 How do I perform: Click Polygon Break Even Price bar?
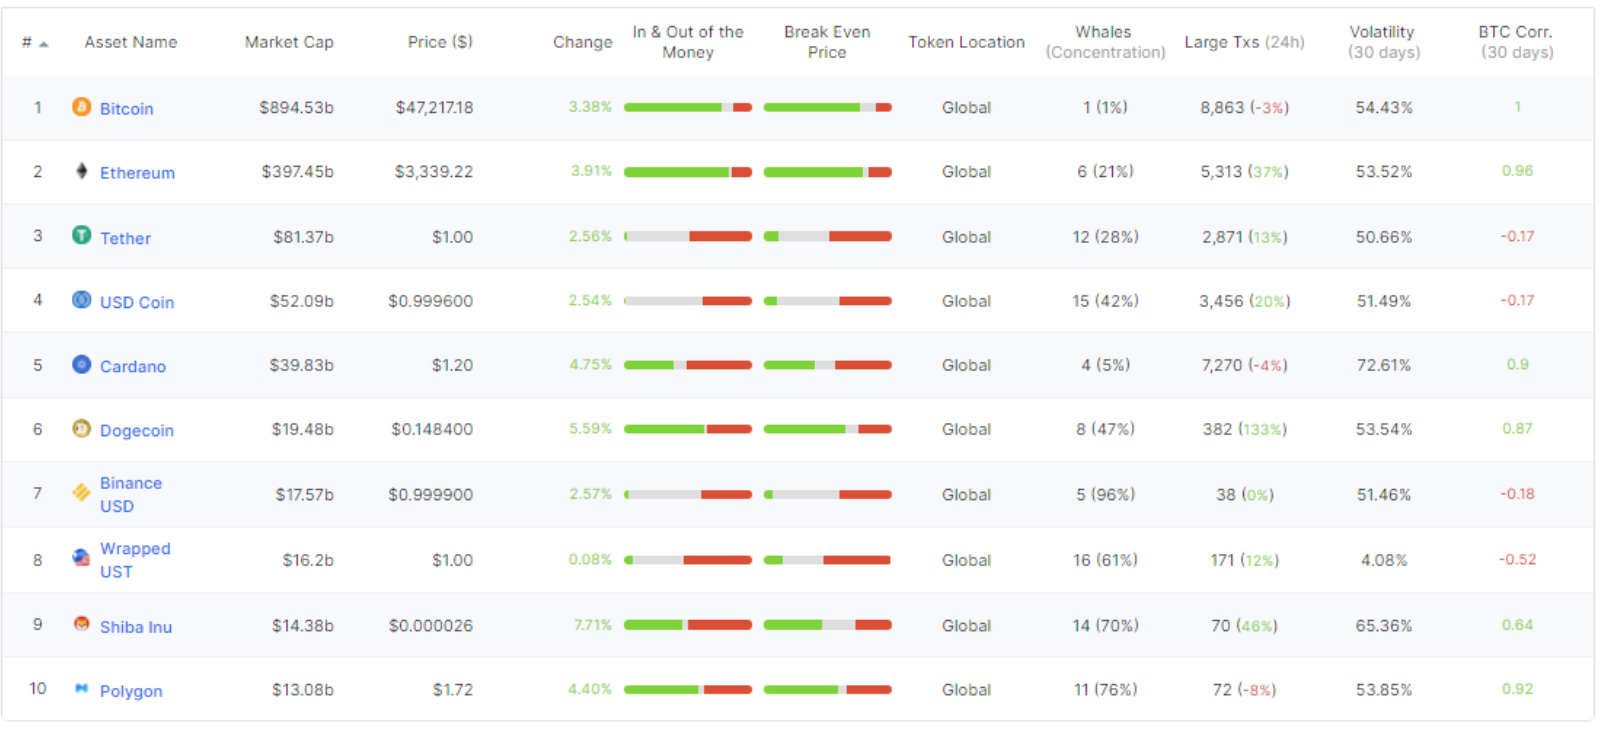pos(827,689)
